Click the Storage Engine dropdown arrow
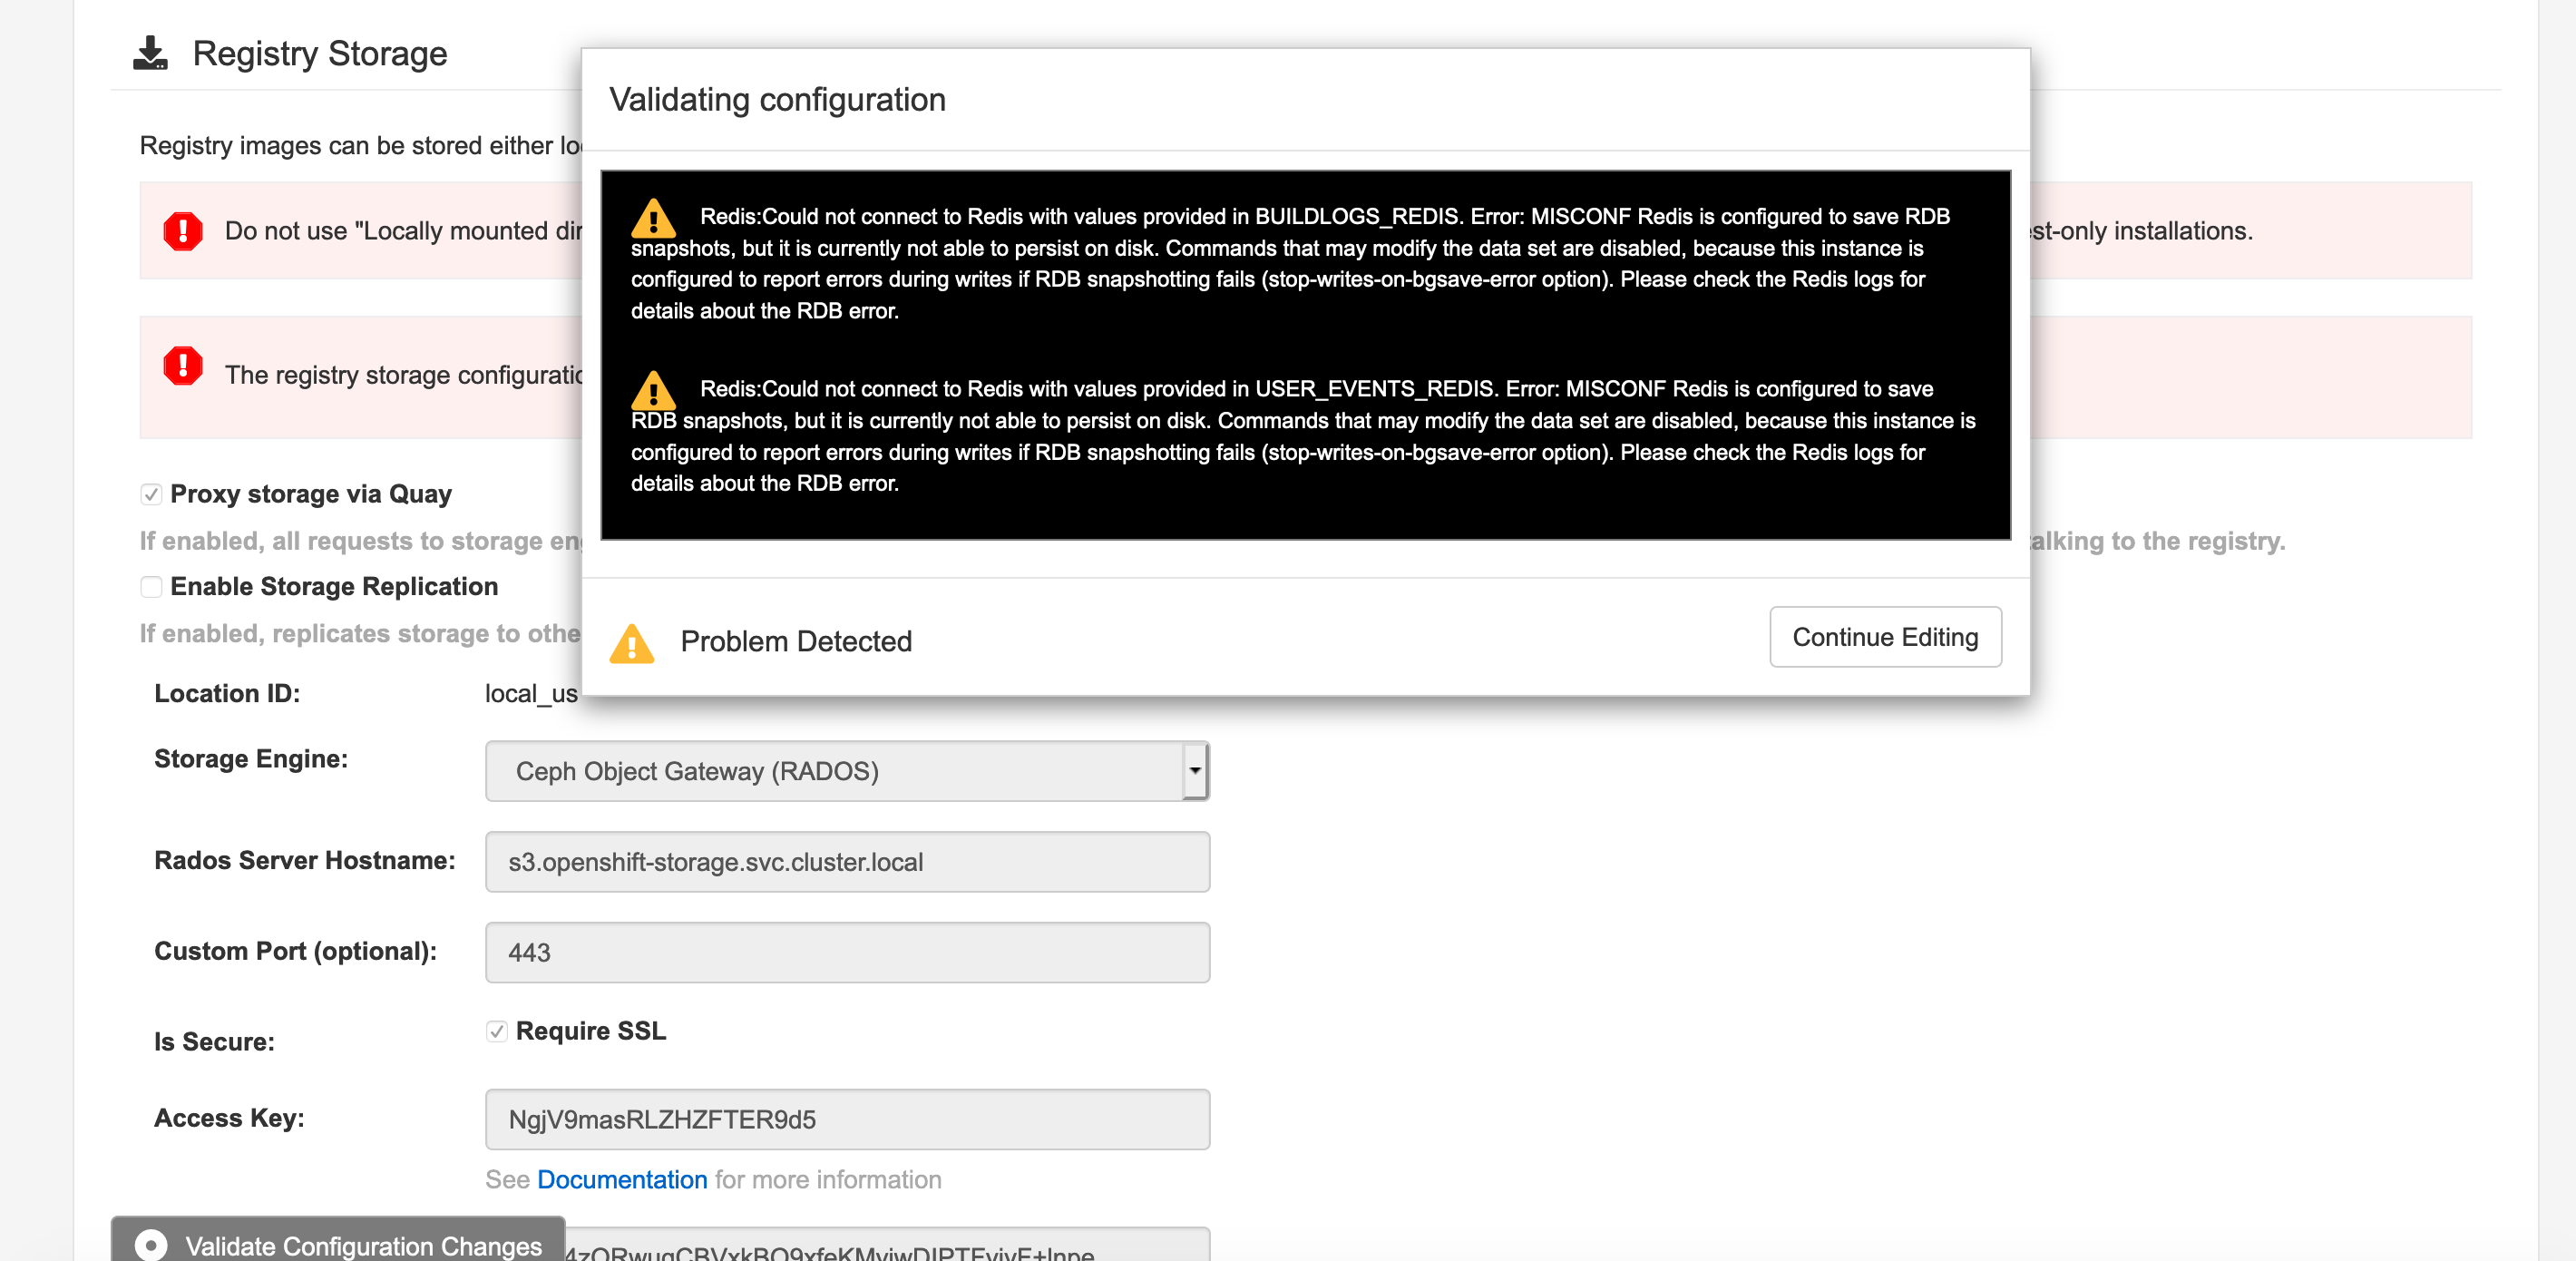Image resolution: width=2576 pixels, height=1261 pixels. click(x=1195, y=771)
